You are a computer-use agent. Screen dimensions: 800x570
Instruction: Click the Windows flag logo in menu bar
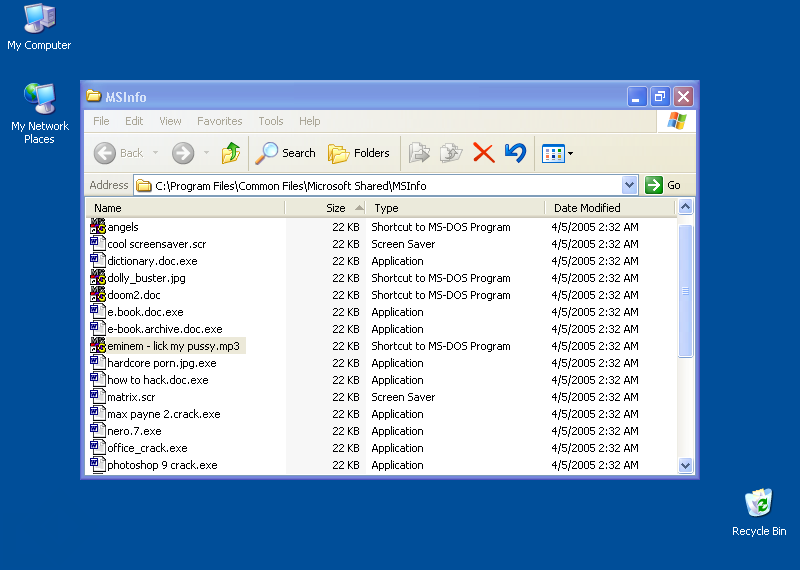click(x=677, y=121)
